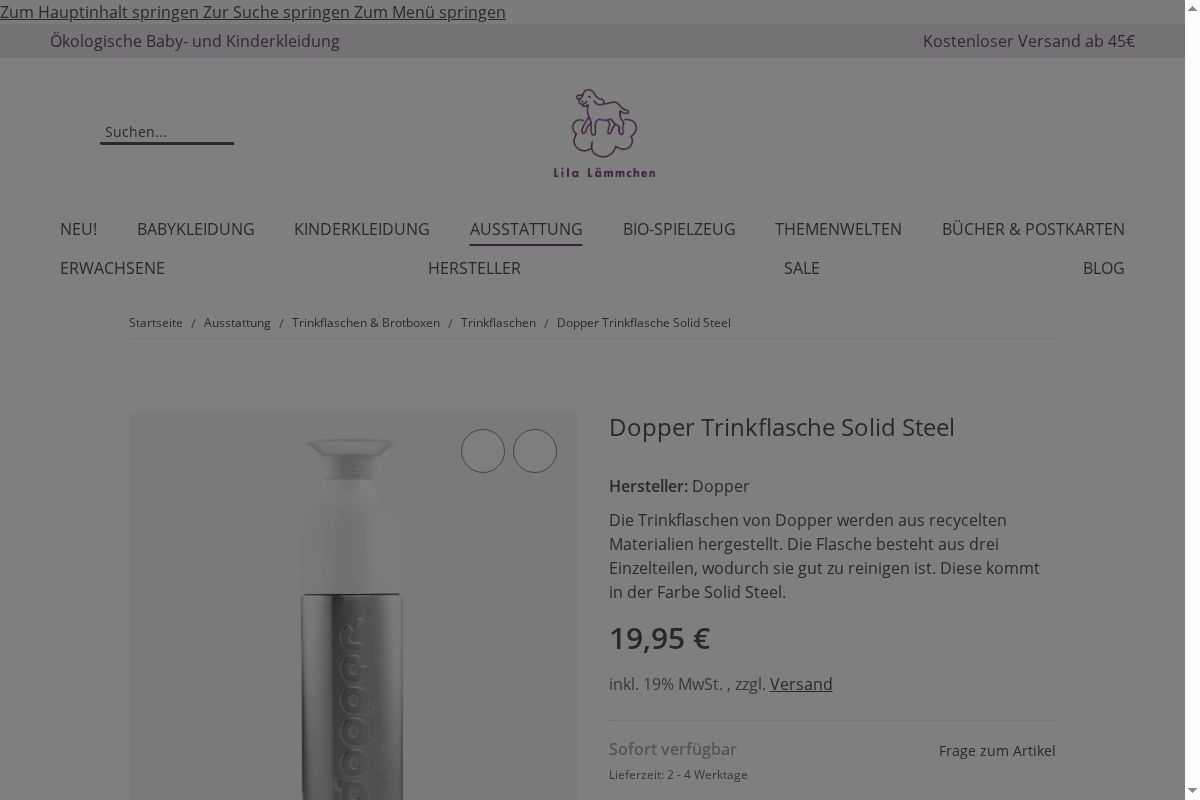Viewport: 1200px width, 800px height.
Task: Open the Kinderkleidung menu
Action: 362,229
